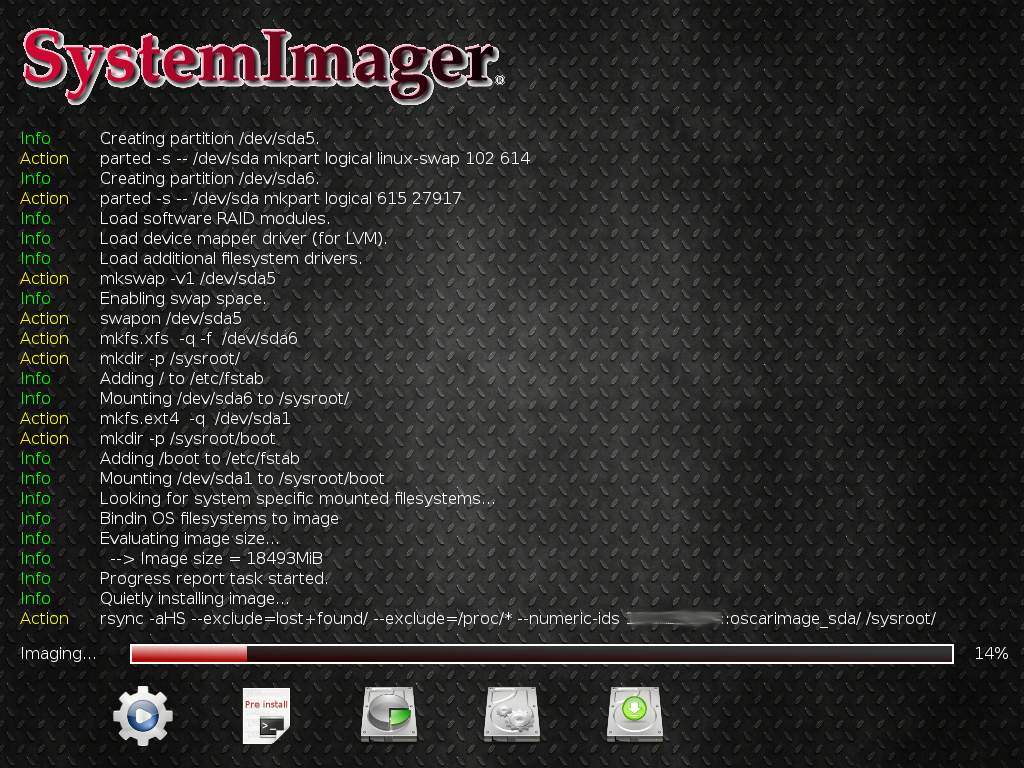Click "Quietly installing image..." log line
Viewport: 1024px width, 768px height.
[x=194, y=599]
